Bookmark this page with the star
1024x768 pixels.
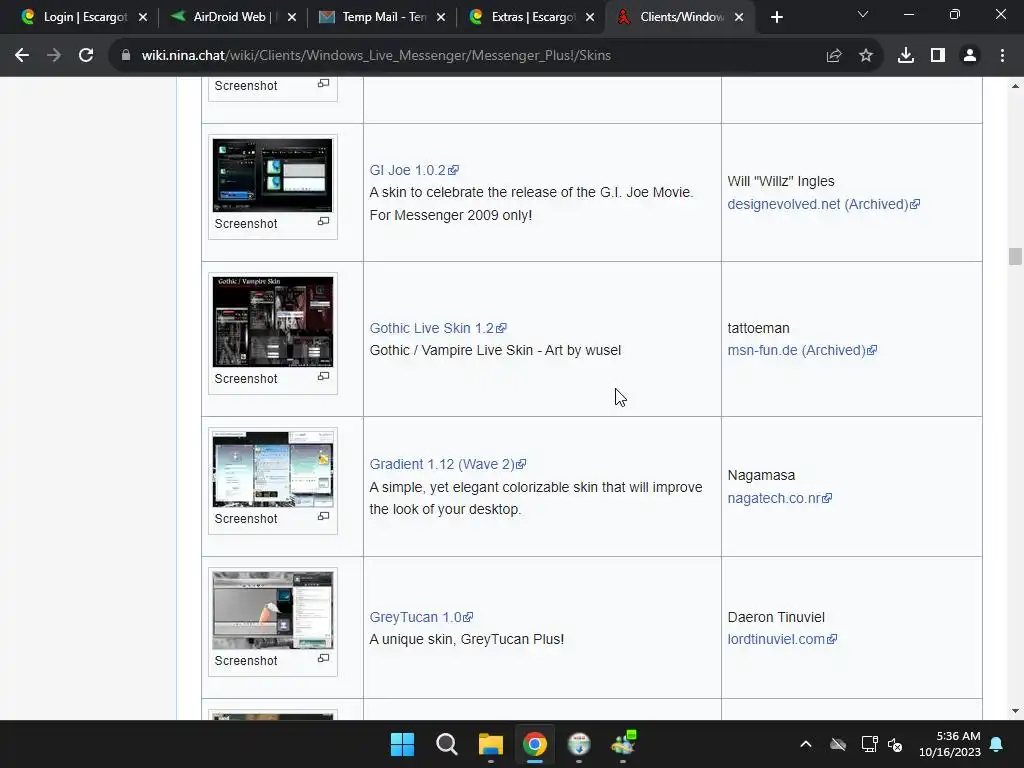point(866,56)
